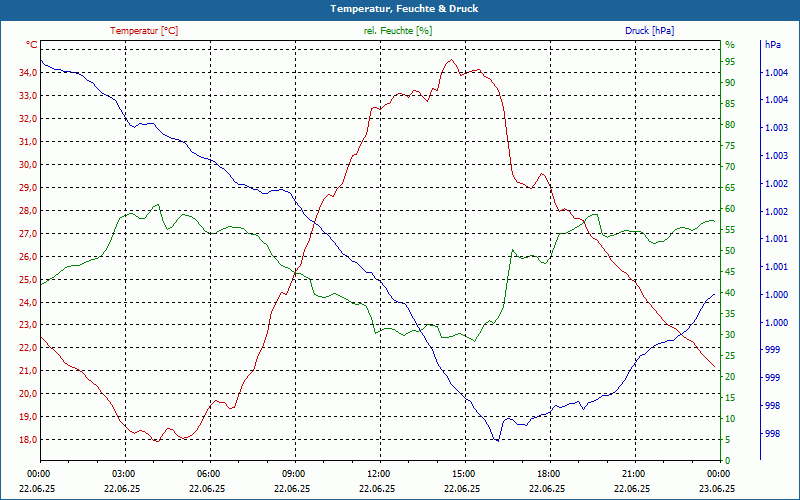800x500 pixels.
Task: Click the 22,0 temperature axis tick
Action: pos(28,348)
